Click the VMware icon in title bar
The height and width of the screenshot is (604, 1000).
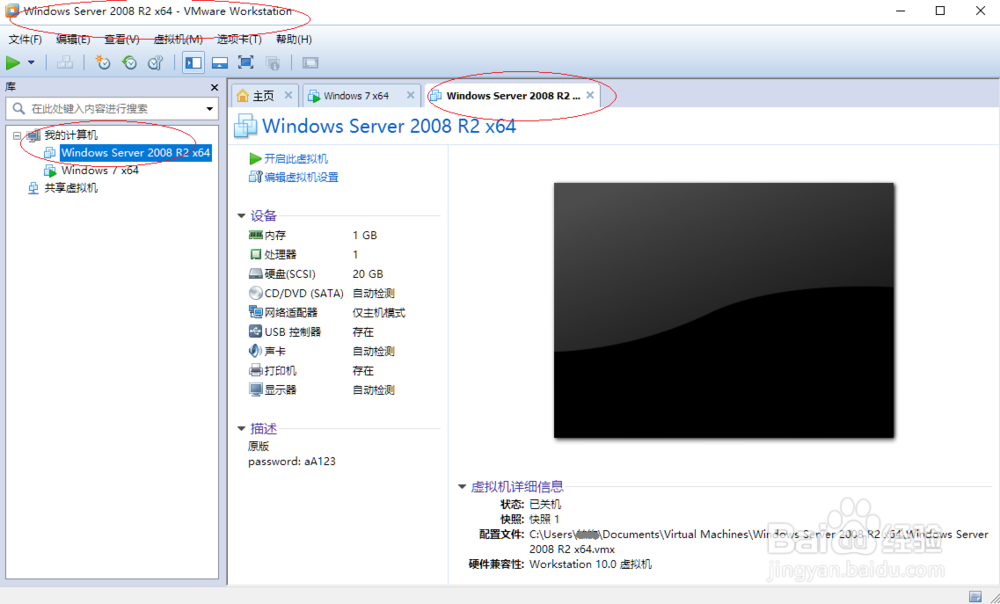[11, 11]
